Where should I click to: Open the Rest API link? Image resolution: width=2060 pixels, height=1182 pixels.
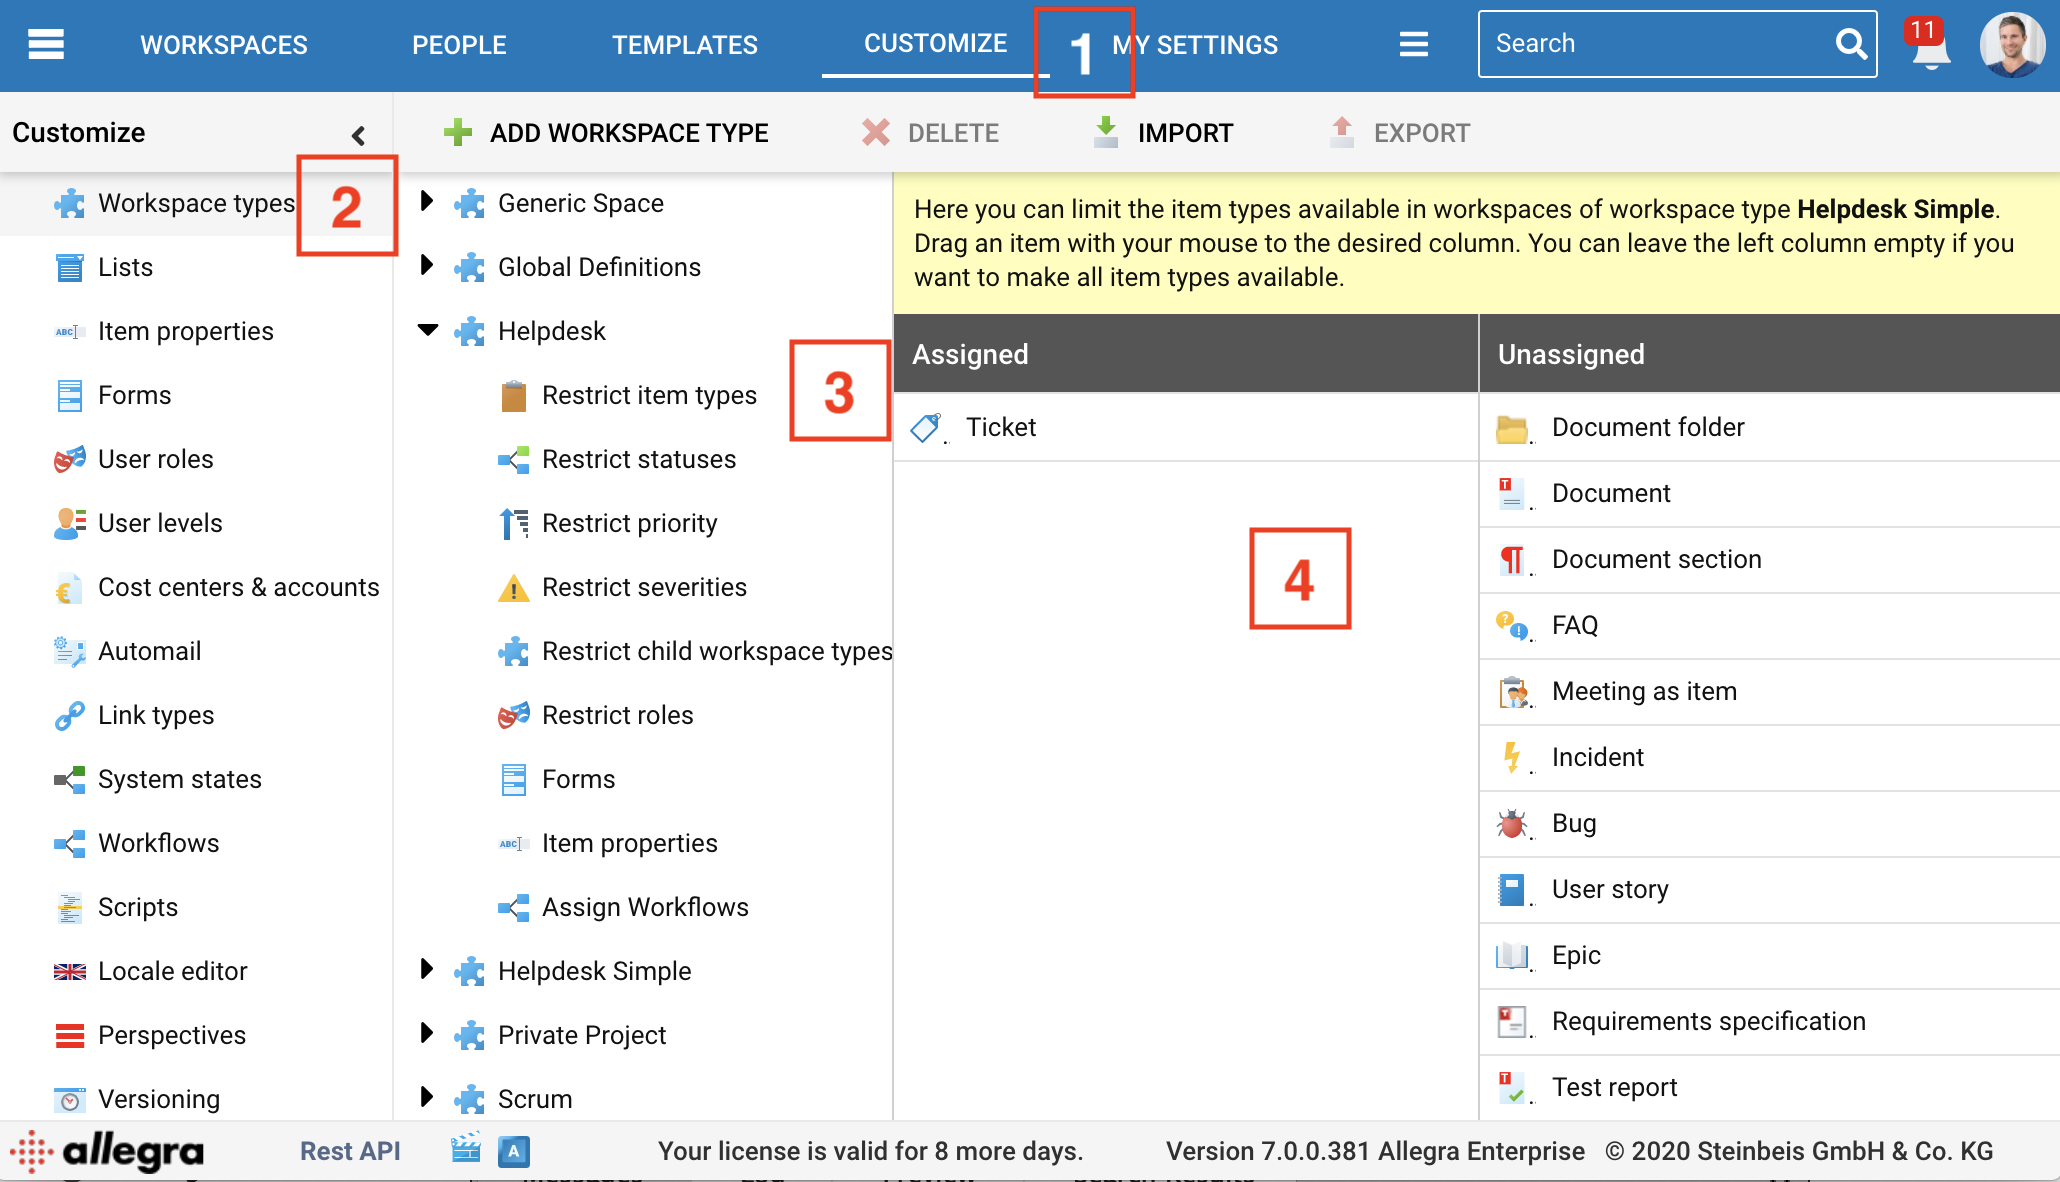pyautogui.click(x=350, y=1151)
